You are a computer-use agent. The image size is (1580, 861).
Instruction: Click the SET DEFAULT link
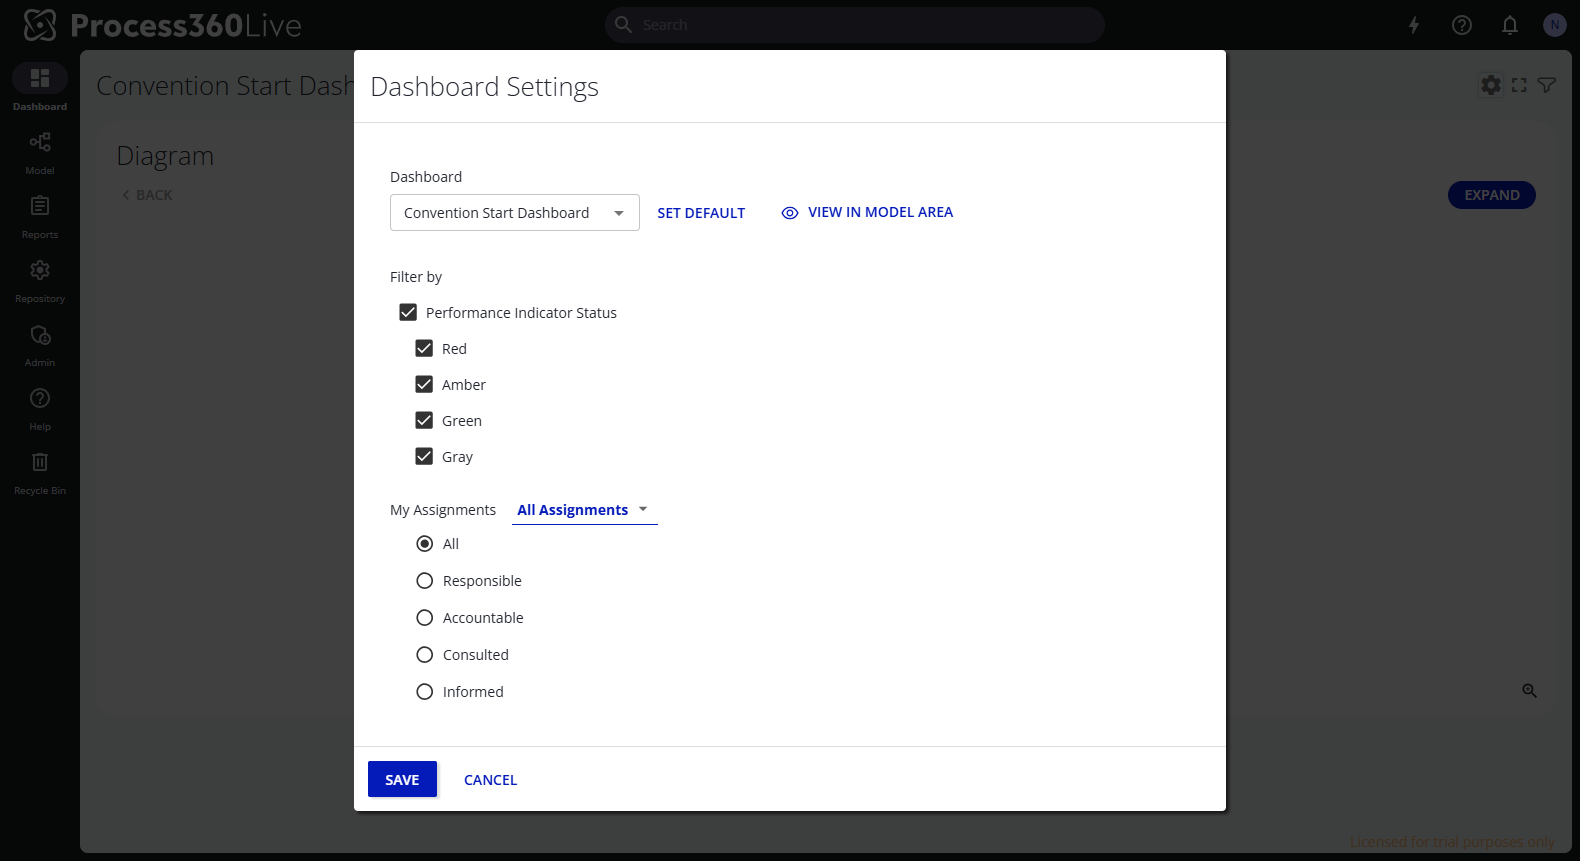tap(701, 213)
